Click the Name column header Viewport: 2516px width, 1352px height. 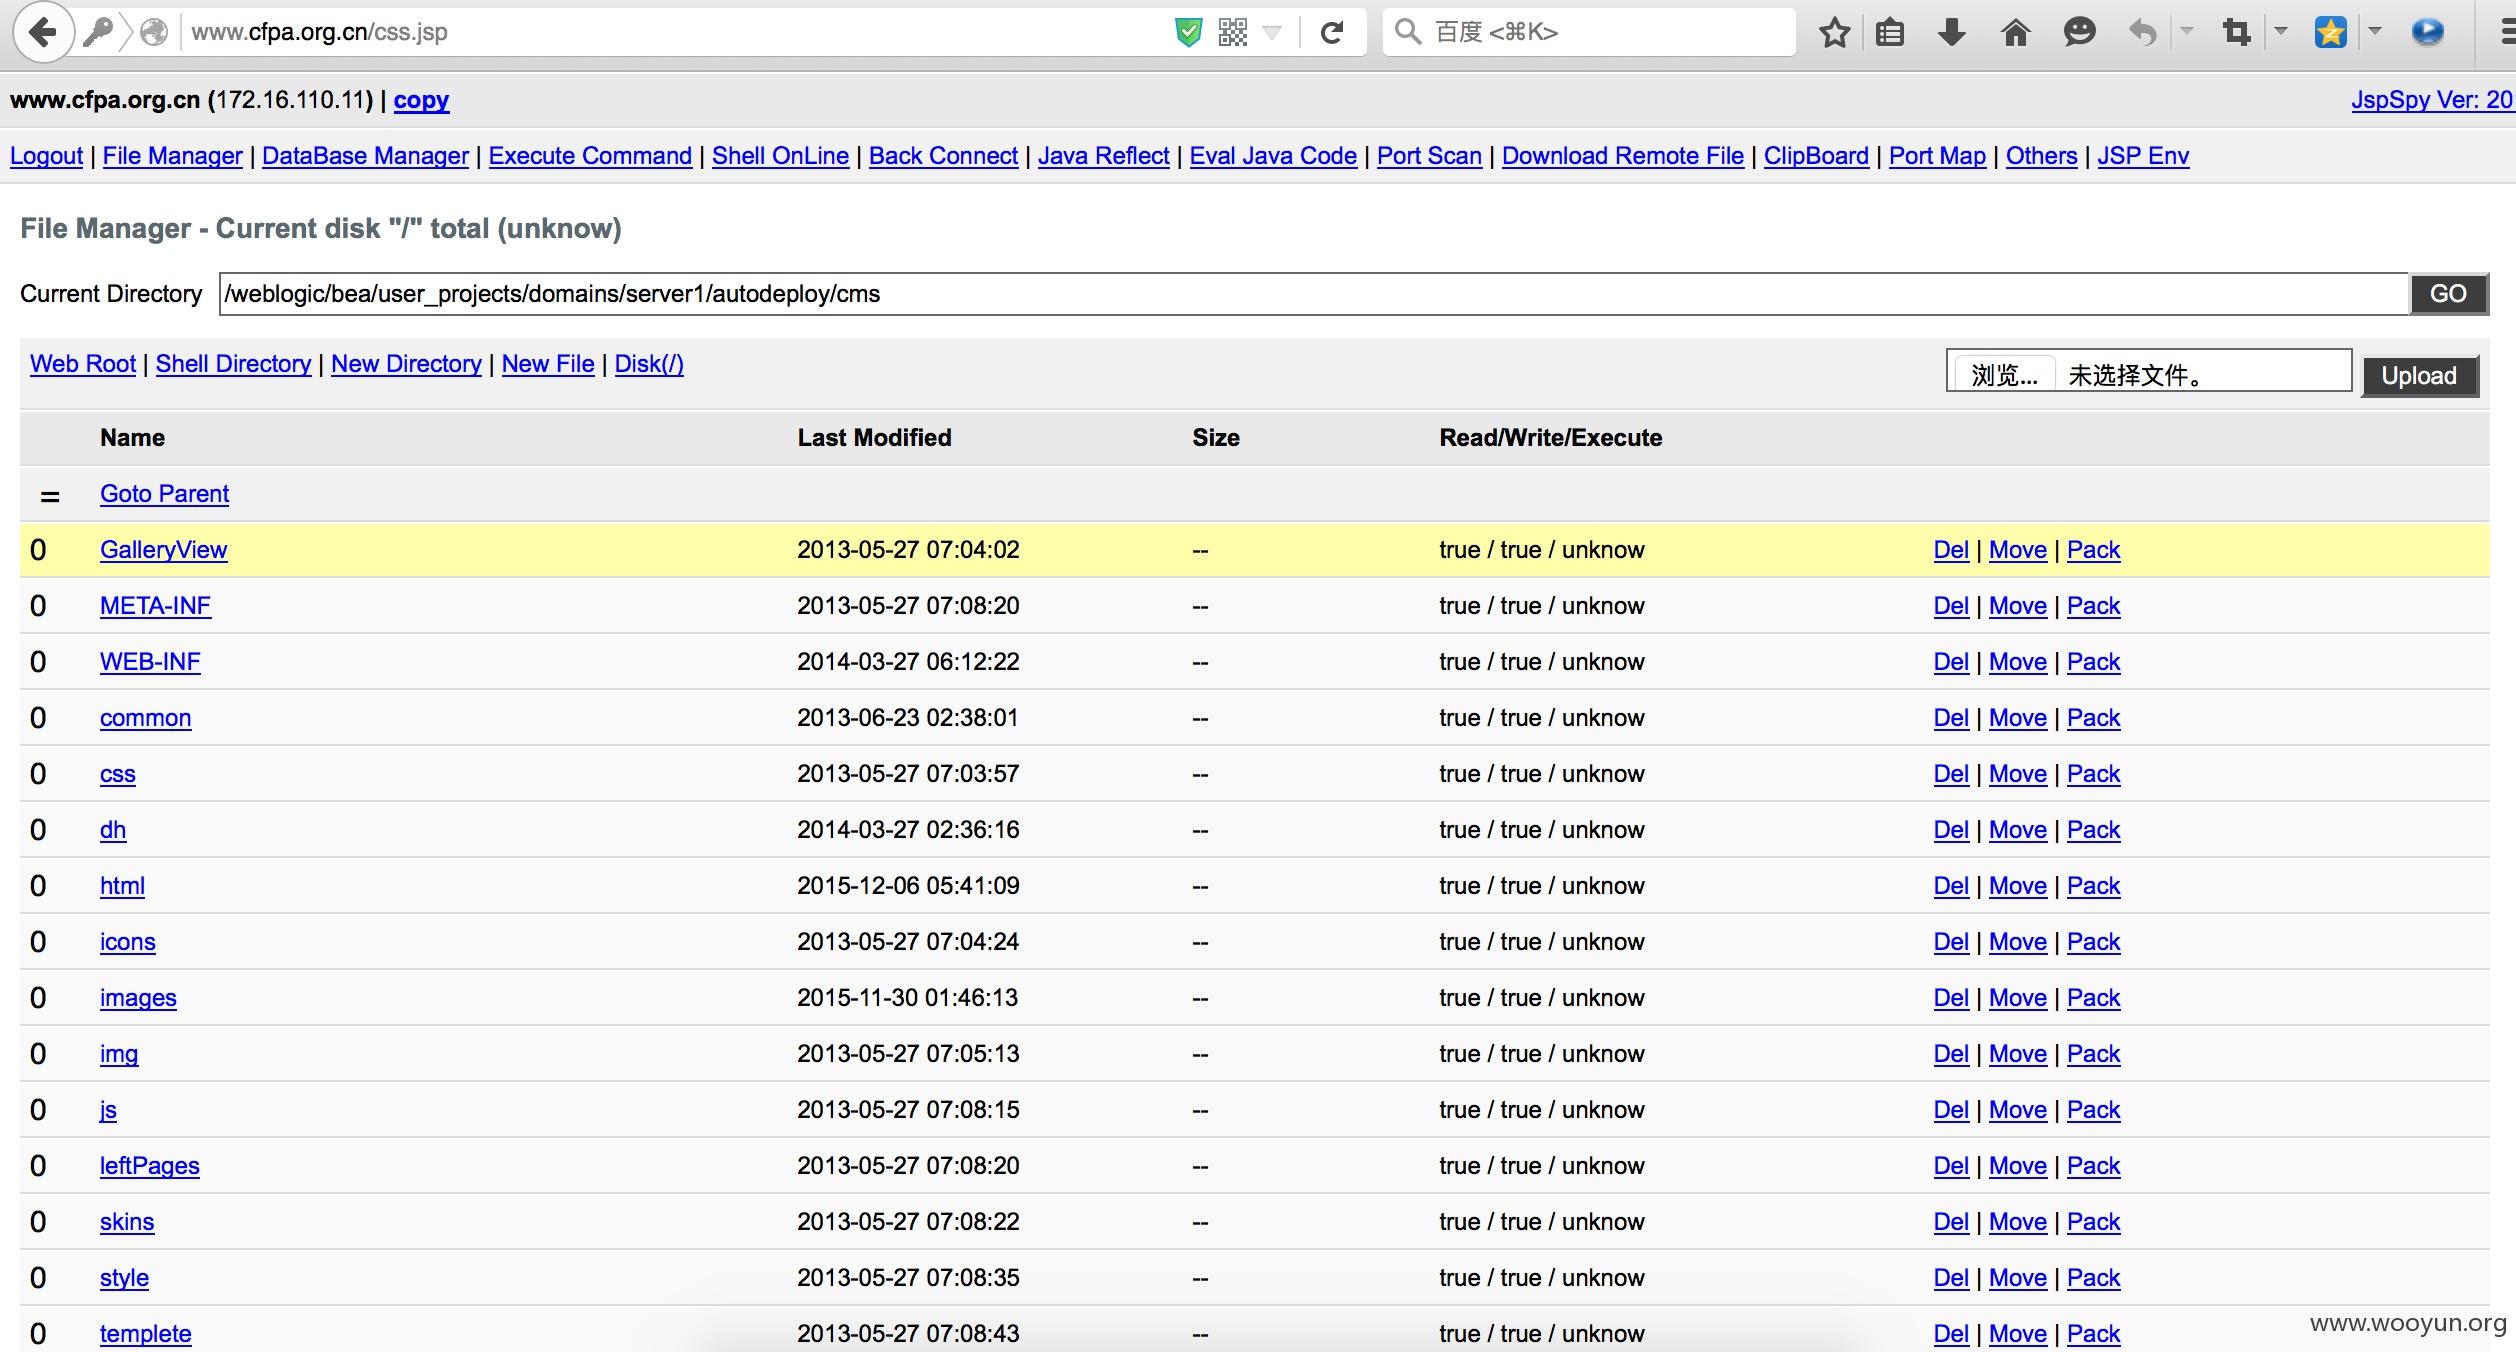132,438
